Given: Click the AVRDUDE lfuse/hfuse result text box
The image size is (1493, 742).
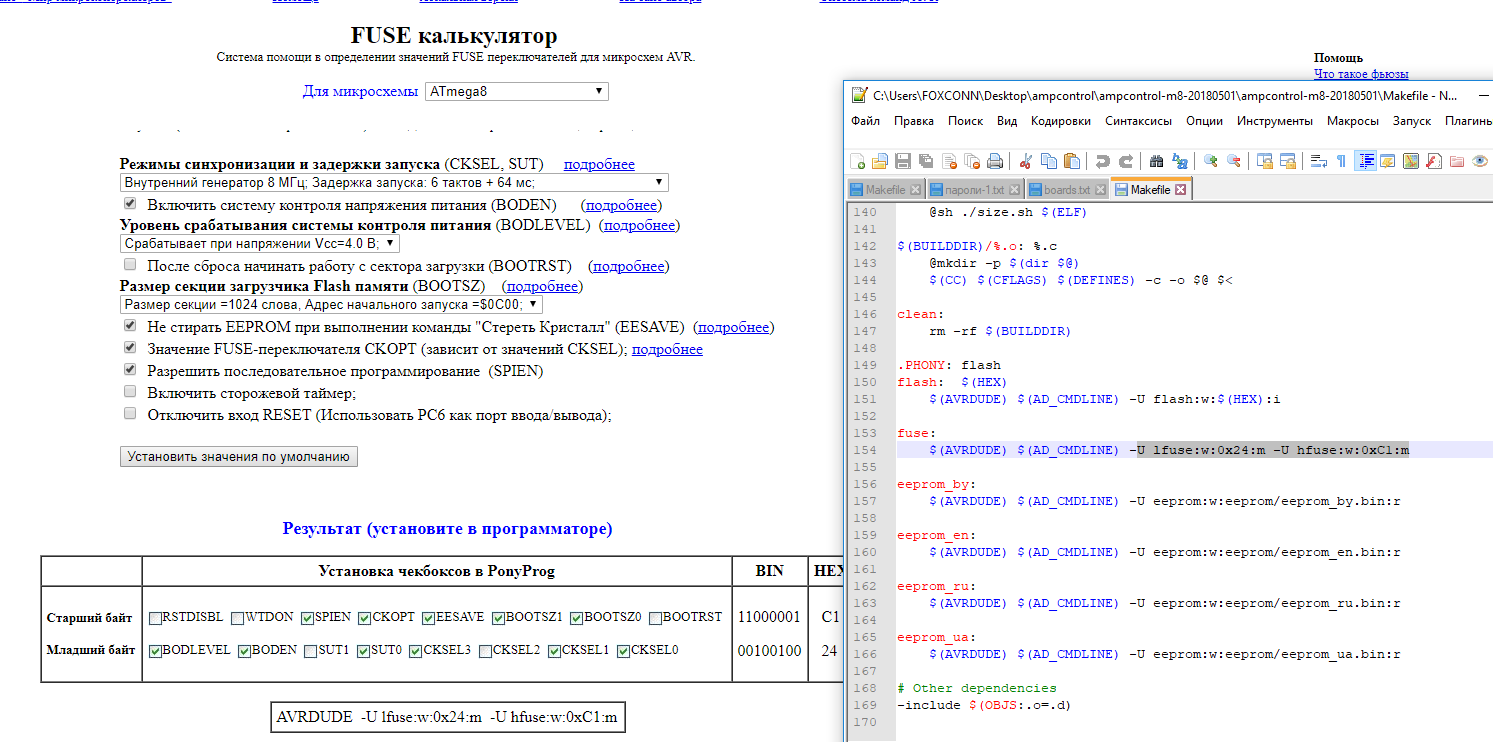Looking at the screenshot, I should [x=448, y=717].
